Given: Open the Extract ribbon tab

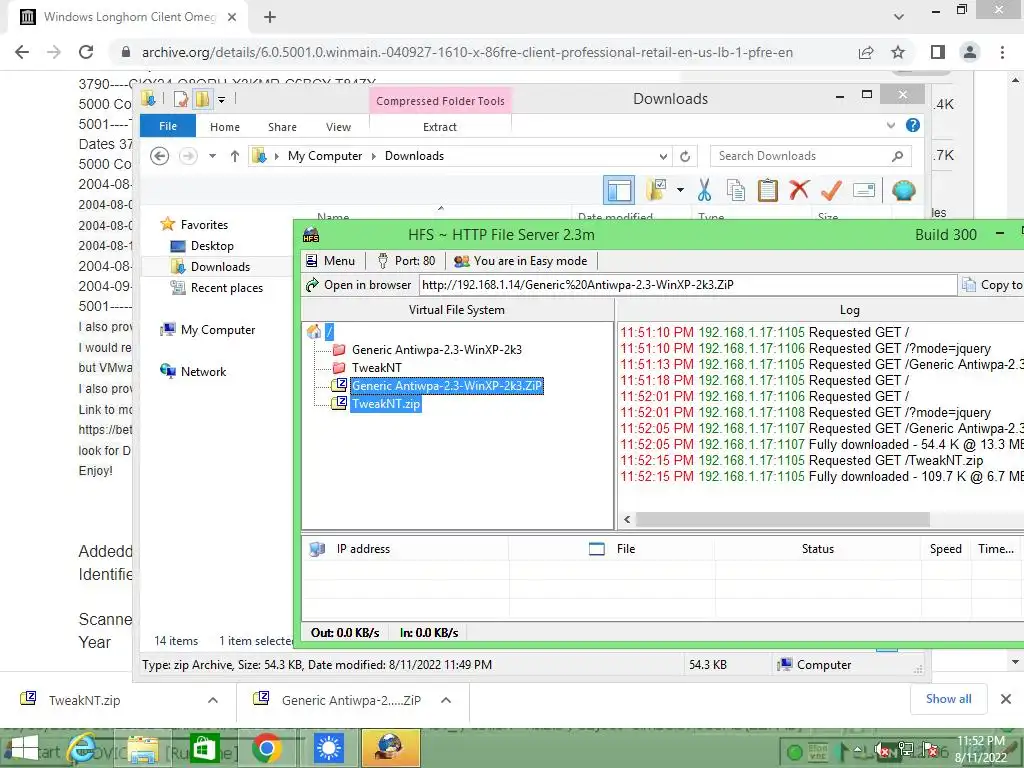Looking at the screenshot, I should pos(440,127).
